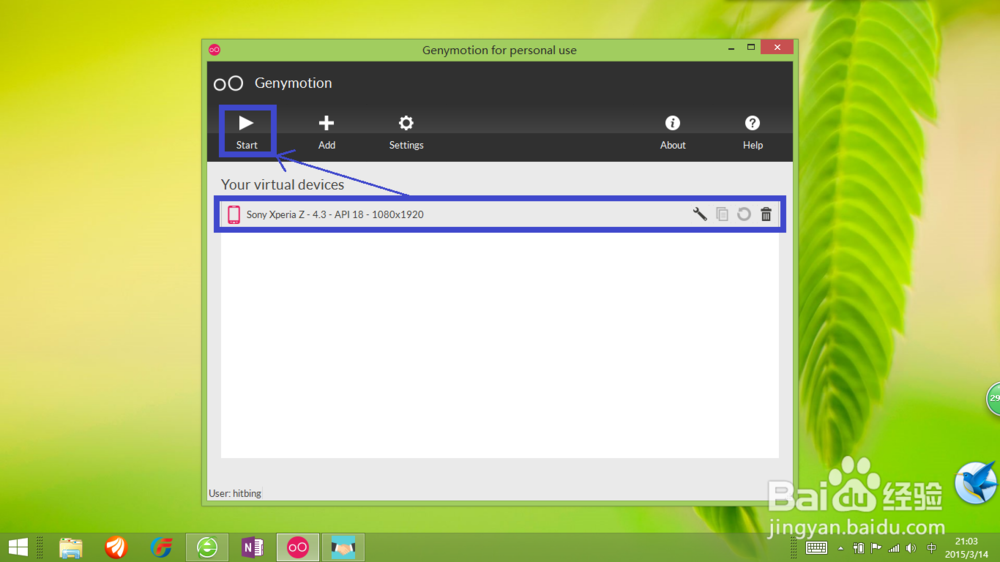Show hidden tray icons arrow
Viewport: 1000px width, 562px height.
pyautogui.click(x=841, y=549)
